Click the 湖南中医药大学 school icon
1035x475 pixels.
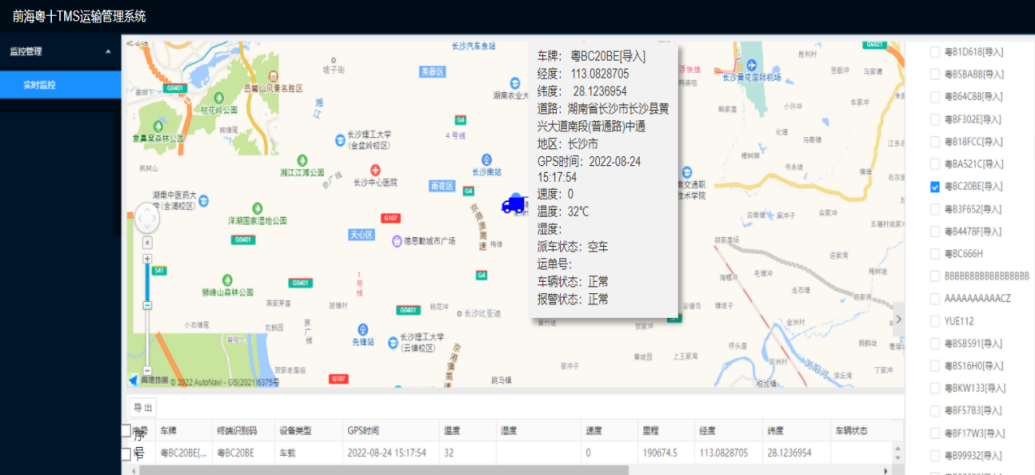(204, 200)
